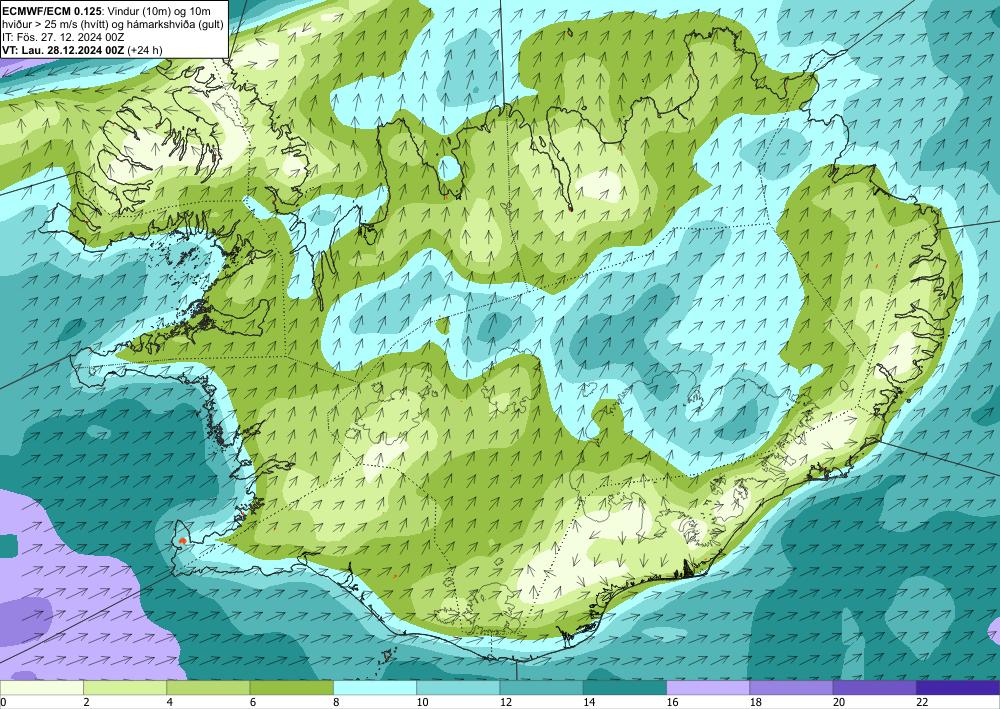The width and height of the screenshot is (1000, 709).
Task: Pick the cyan 10–12 m/s legend swatch
Action: click(458, 688)
